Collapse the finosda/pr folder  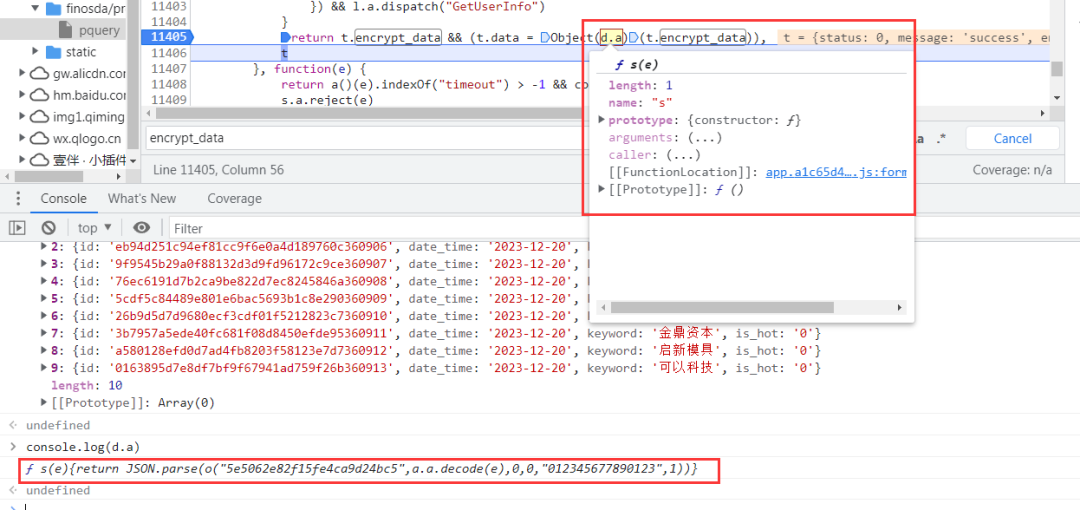[x=35, y=9]
